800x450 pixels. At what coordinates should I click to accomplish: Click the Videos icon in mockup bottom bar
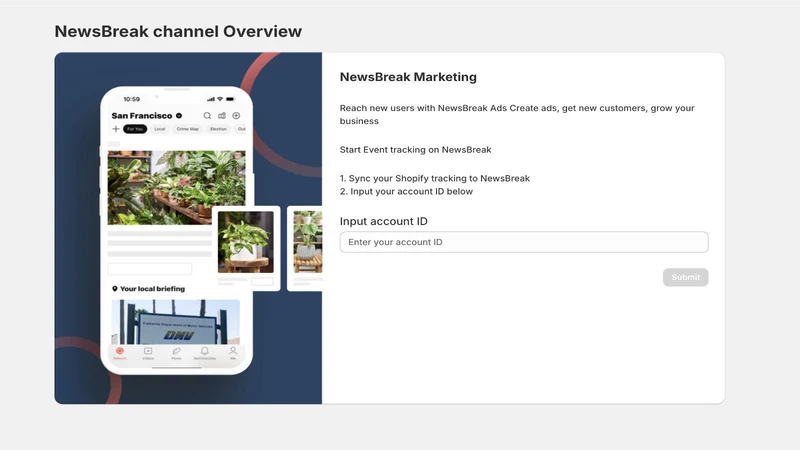pyautogui.click(x=148, y=353)
